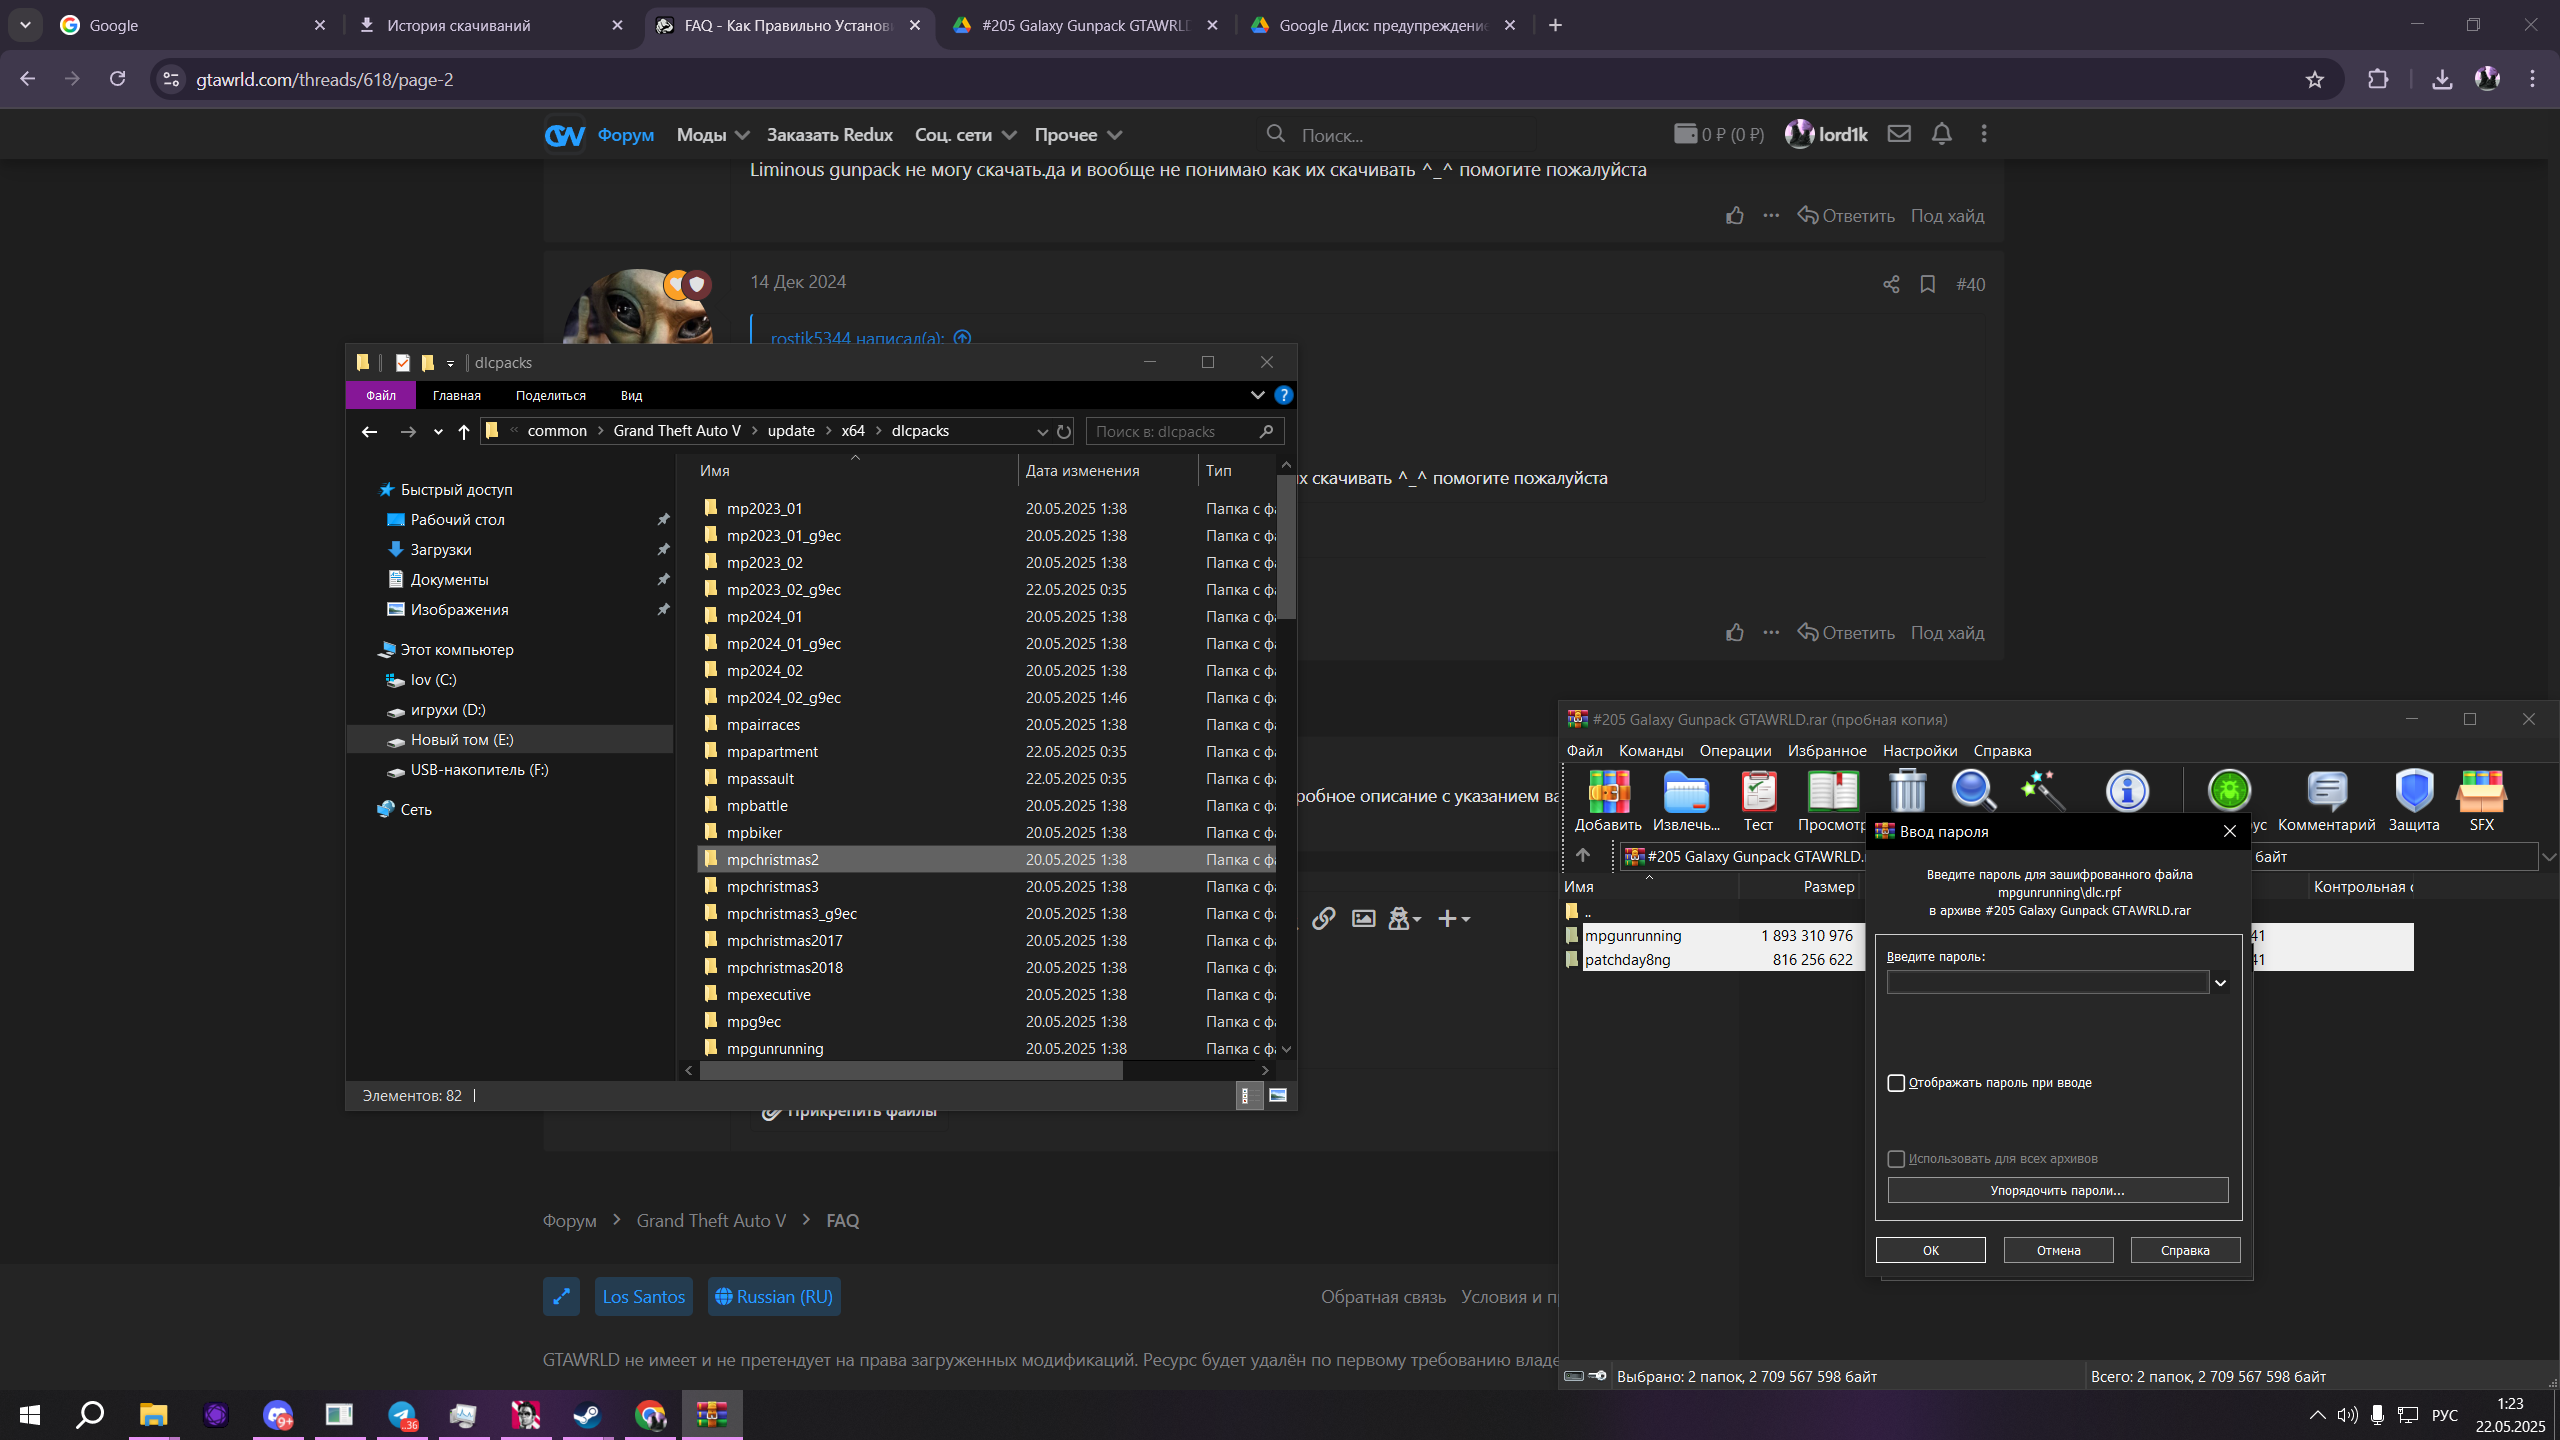Click the WinRAR View (Просмотр) book icon
Image resolution: width=2560 pixels, height=1440 pixels.
(1832, 791)
